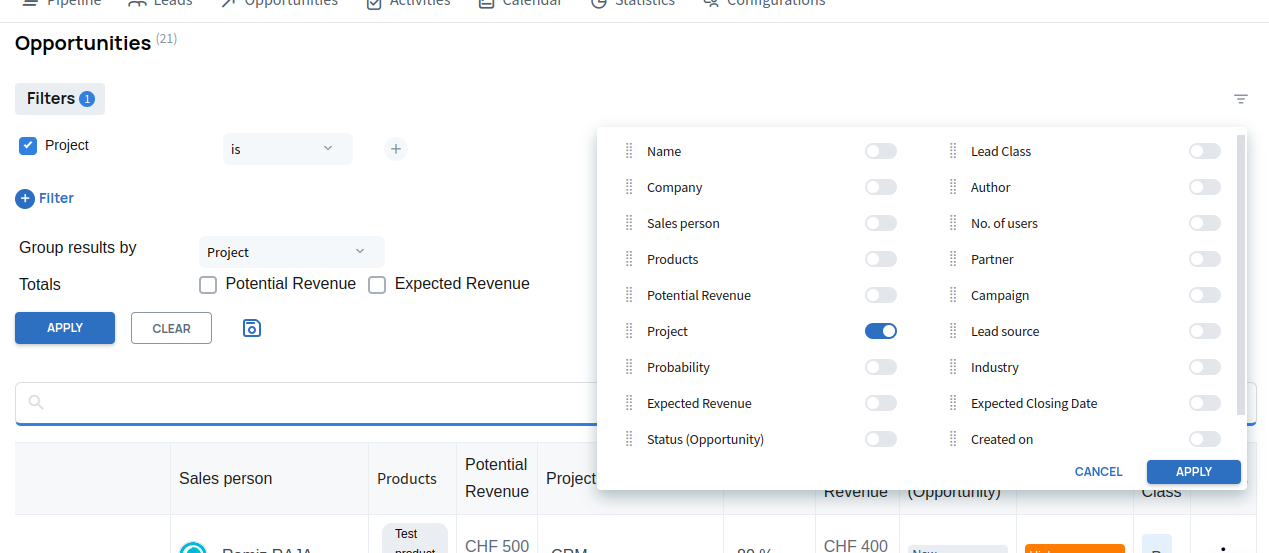Click the drag handle next to Name
This screenshot has width=1269, height=553.
(x=629, y=152)
